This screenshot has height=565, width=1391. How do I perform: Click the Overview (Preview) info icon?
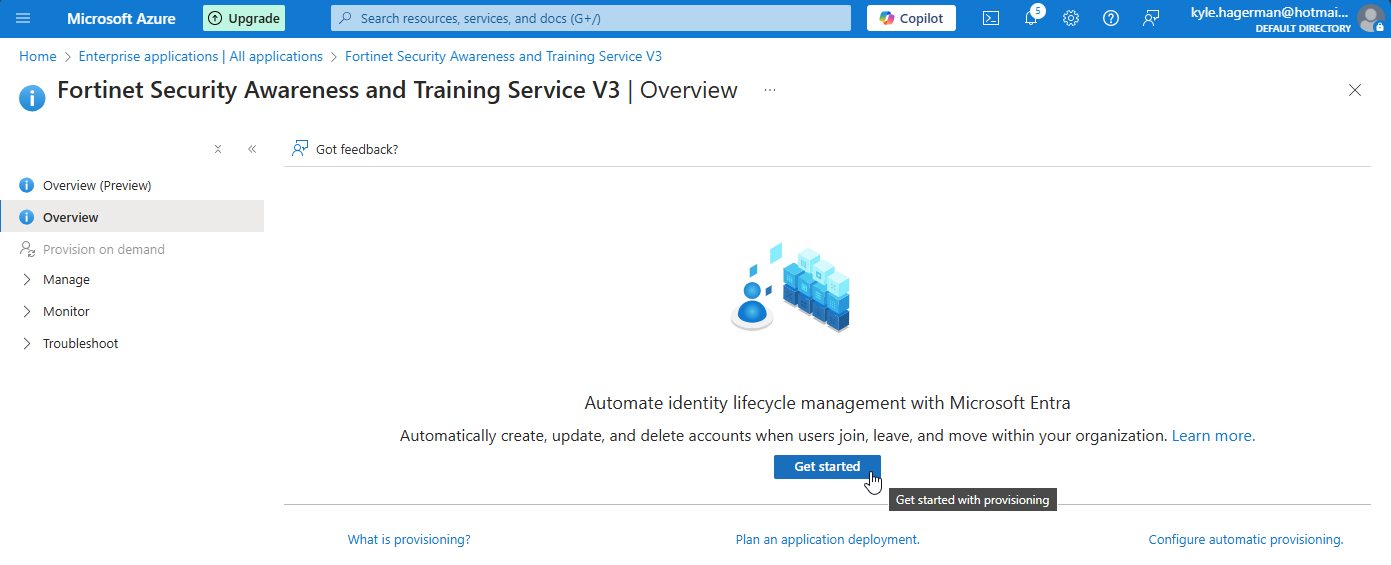click(x=27, y=185)
